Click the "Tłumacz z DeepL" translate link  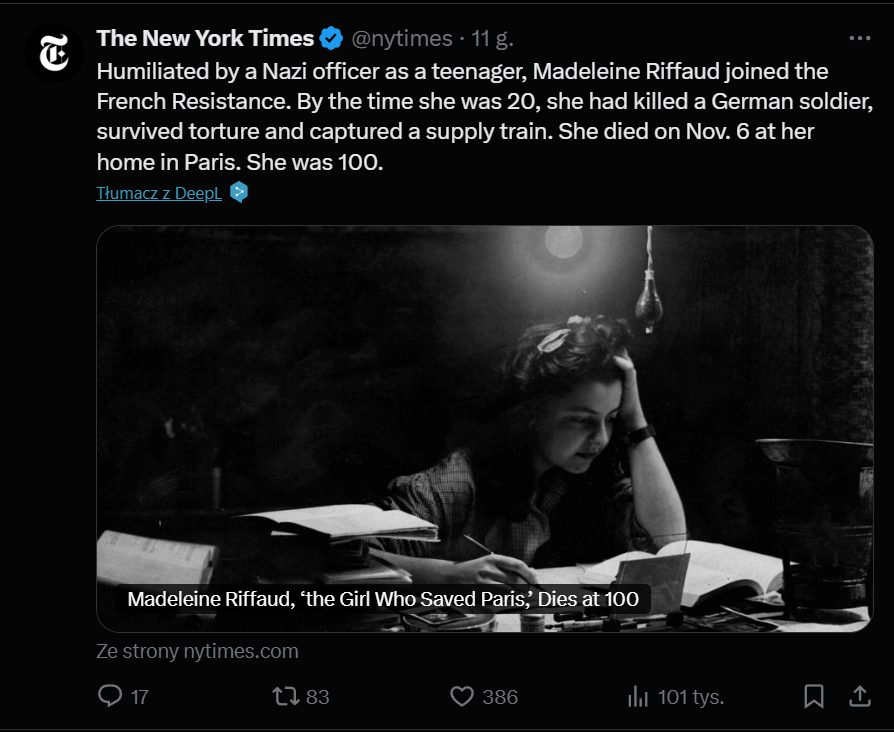coord(159,193)
